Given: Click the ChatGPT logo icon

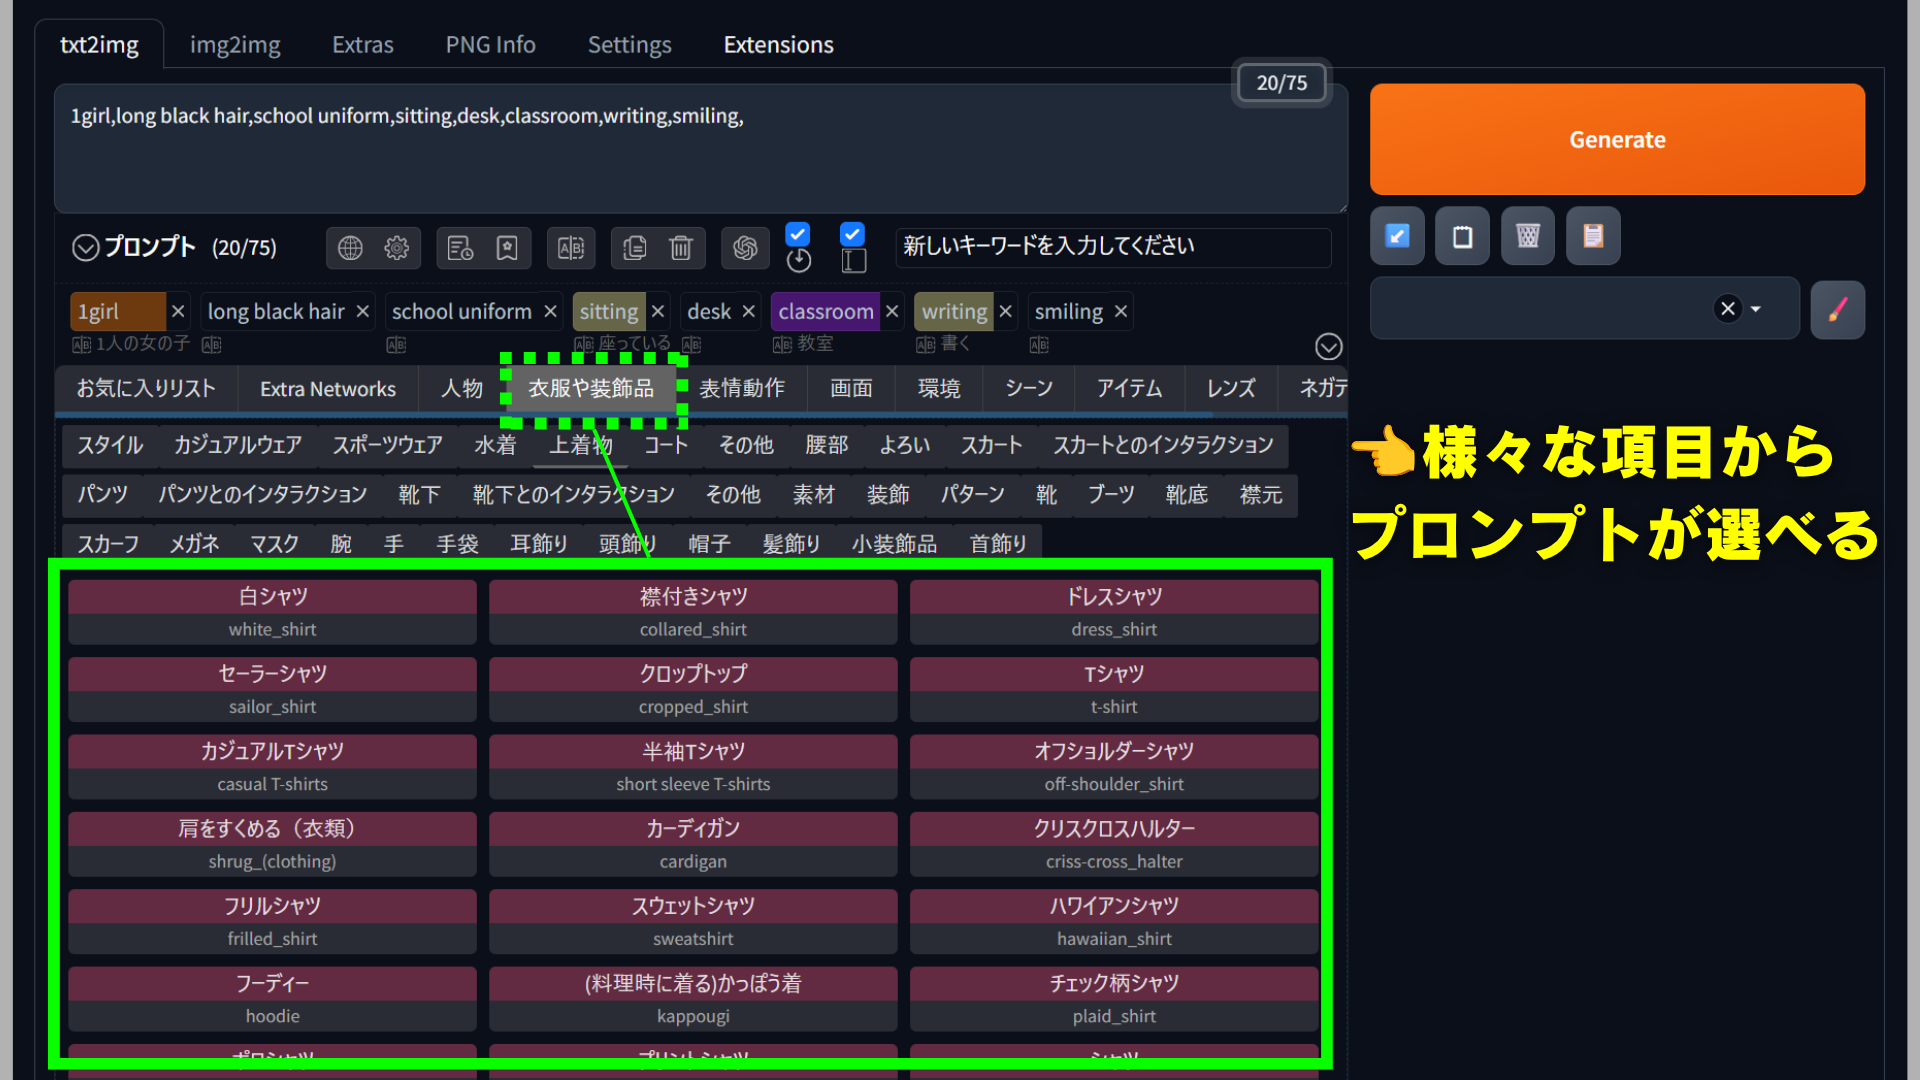Looking at the screenshot, I should click(x=745, y=248).
